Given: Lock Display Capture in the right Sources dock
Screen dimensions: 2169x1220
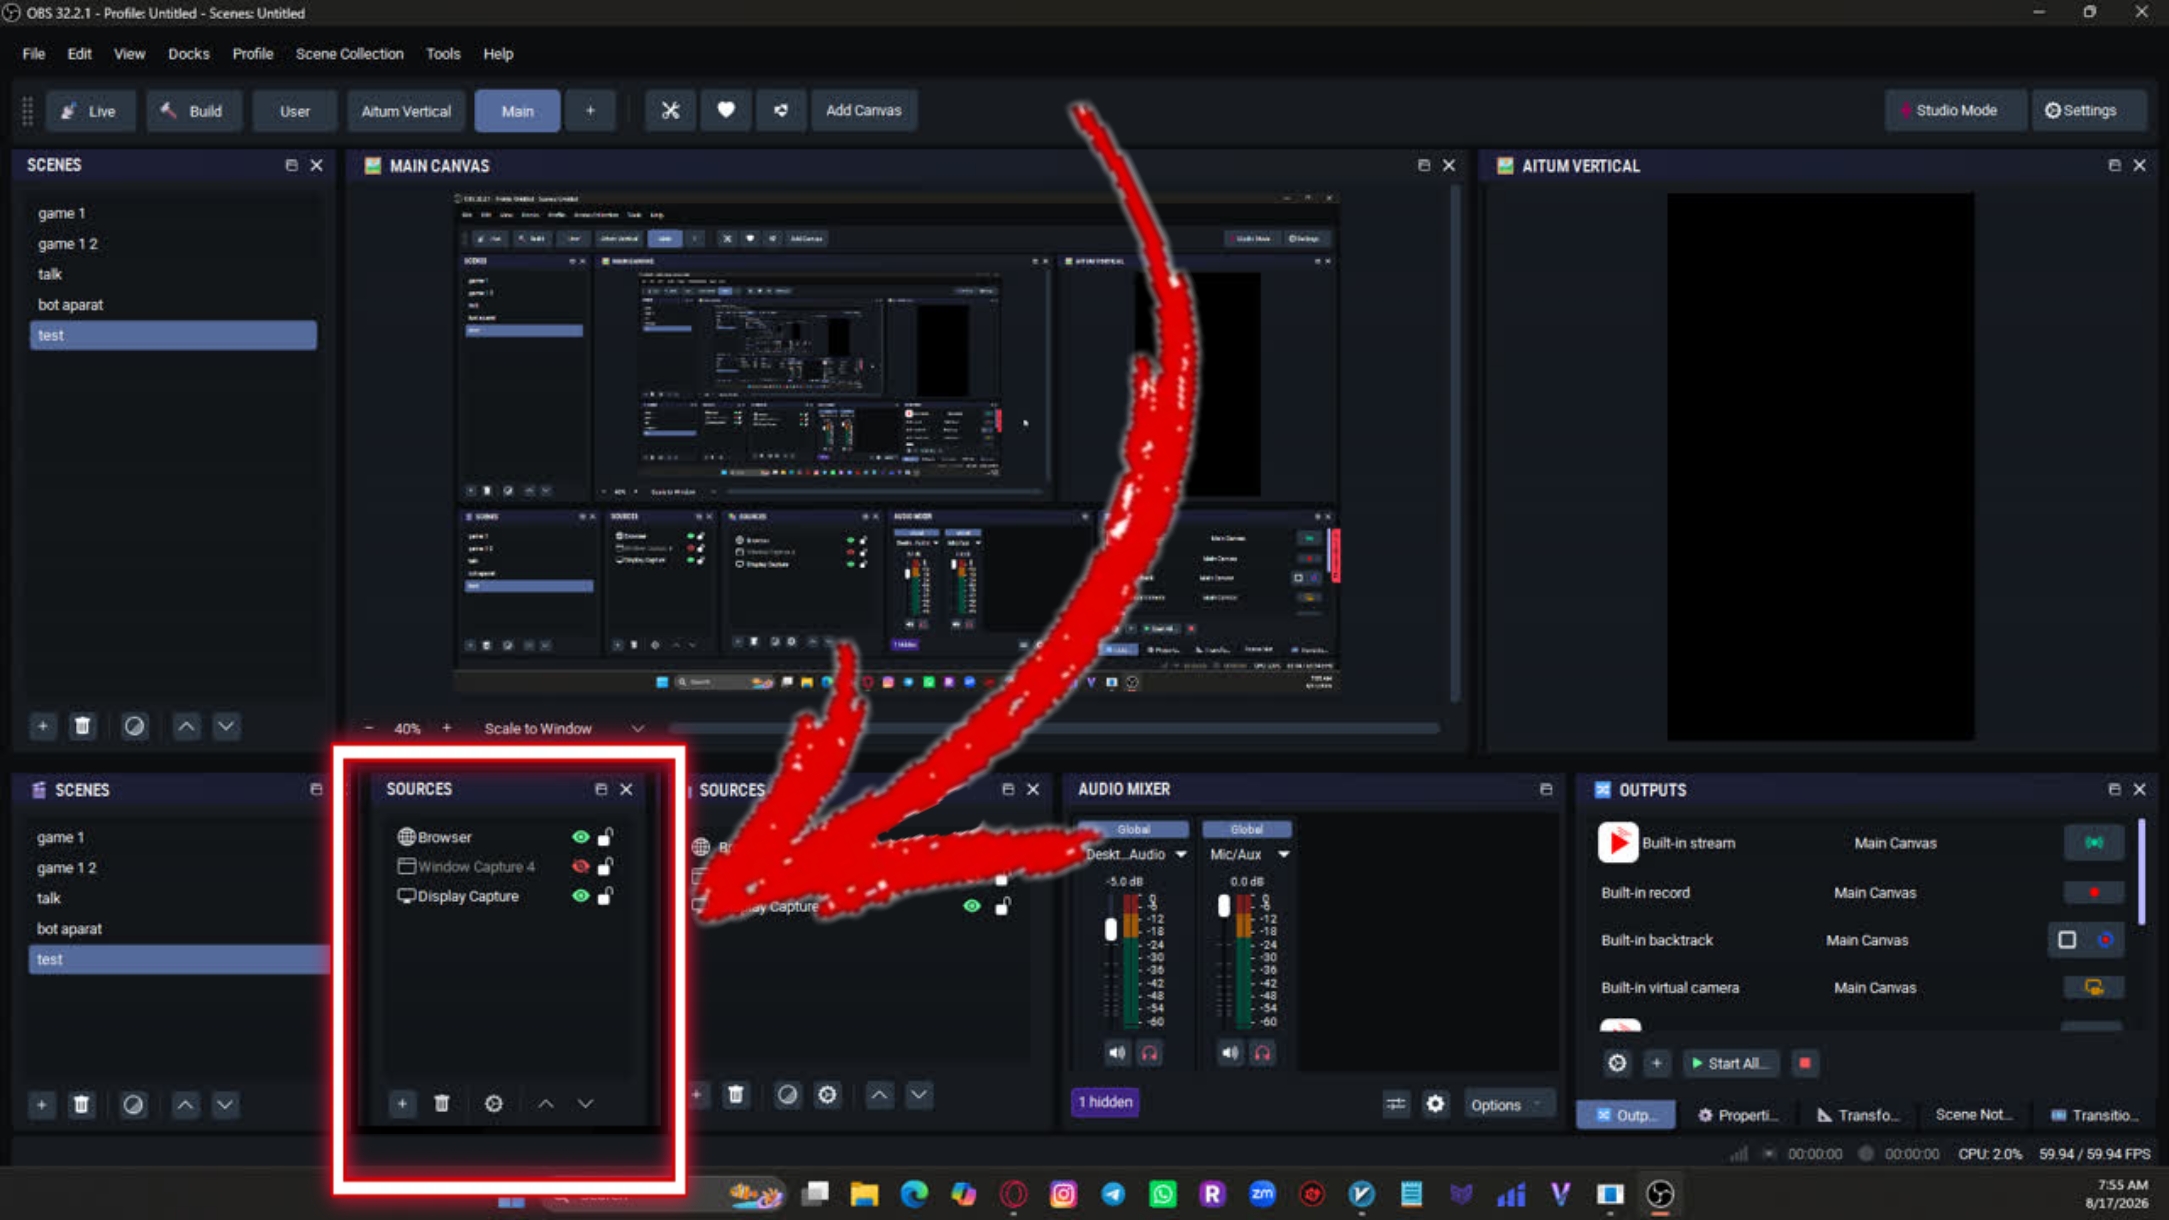Looking at the screenshot, I should point(1002,906).
